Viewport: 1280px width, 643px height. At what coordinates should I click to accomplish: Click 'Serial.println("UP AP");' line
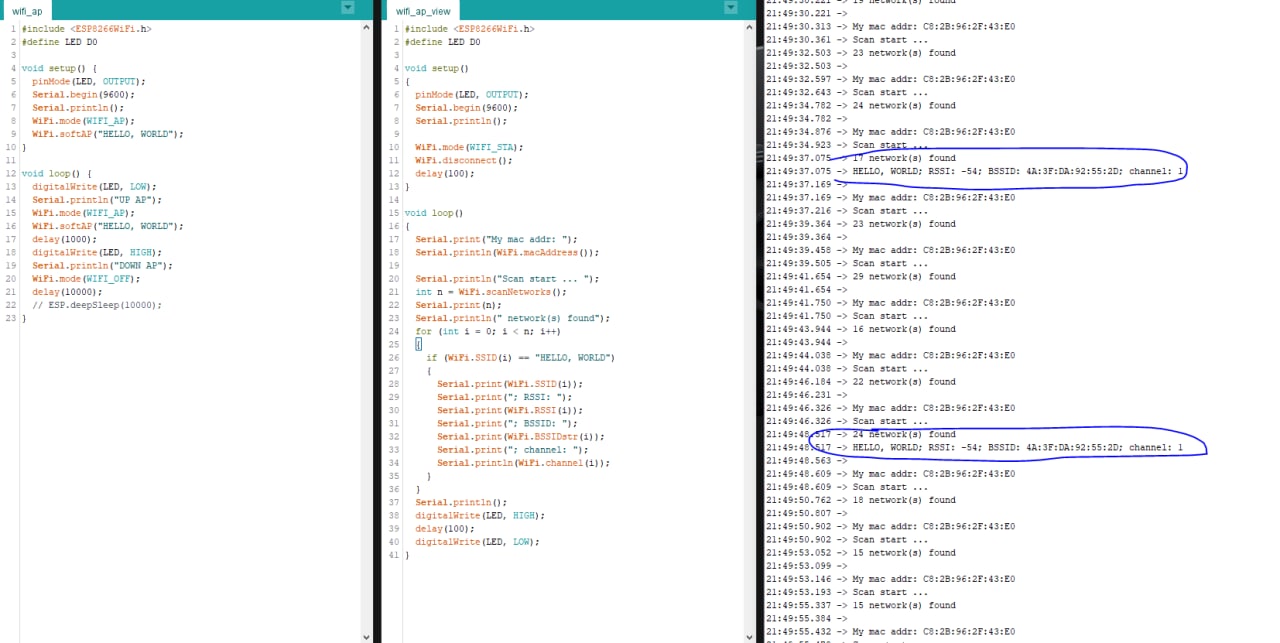click(97, 199)
